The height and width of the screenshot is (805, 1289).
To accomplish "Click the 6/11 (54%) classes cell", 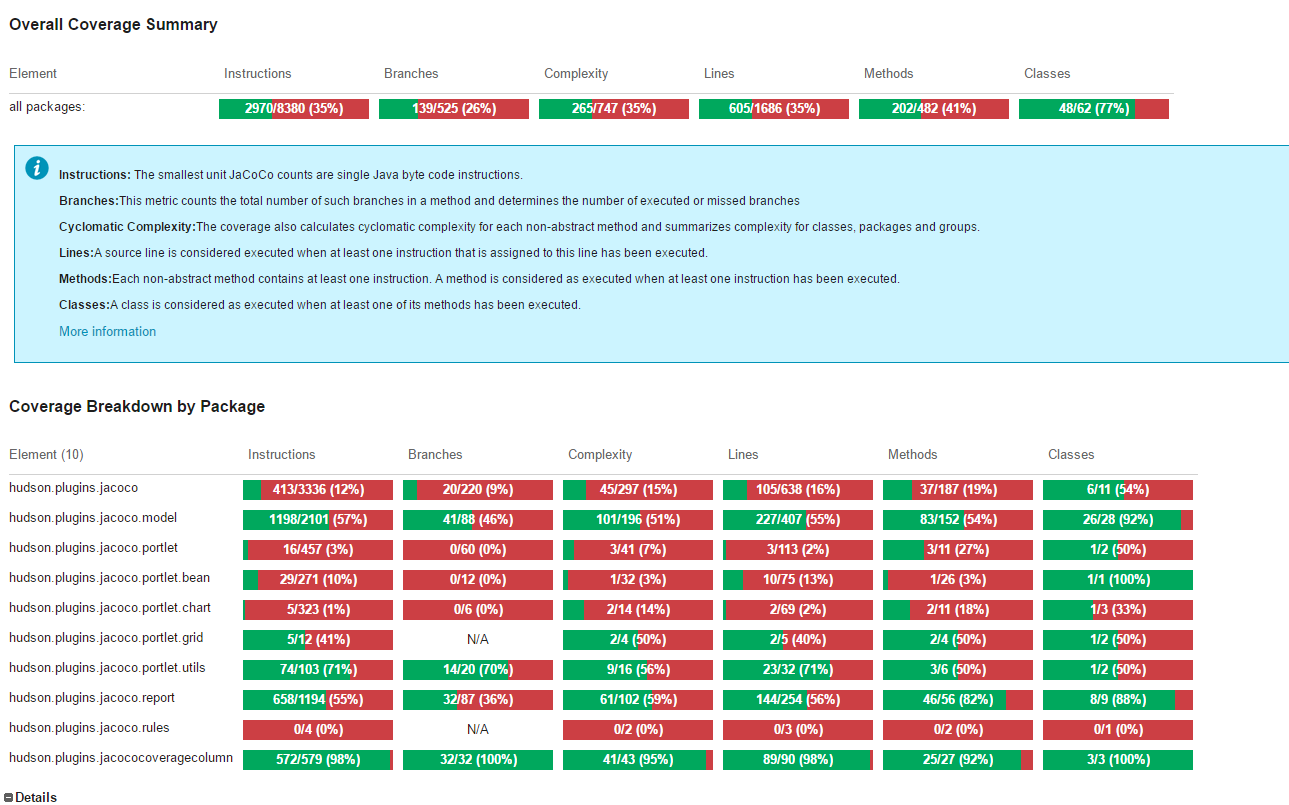I will tap(1118, 490).
